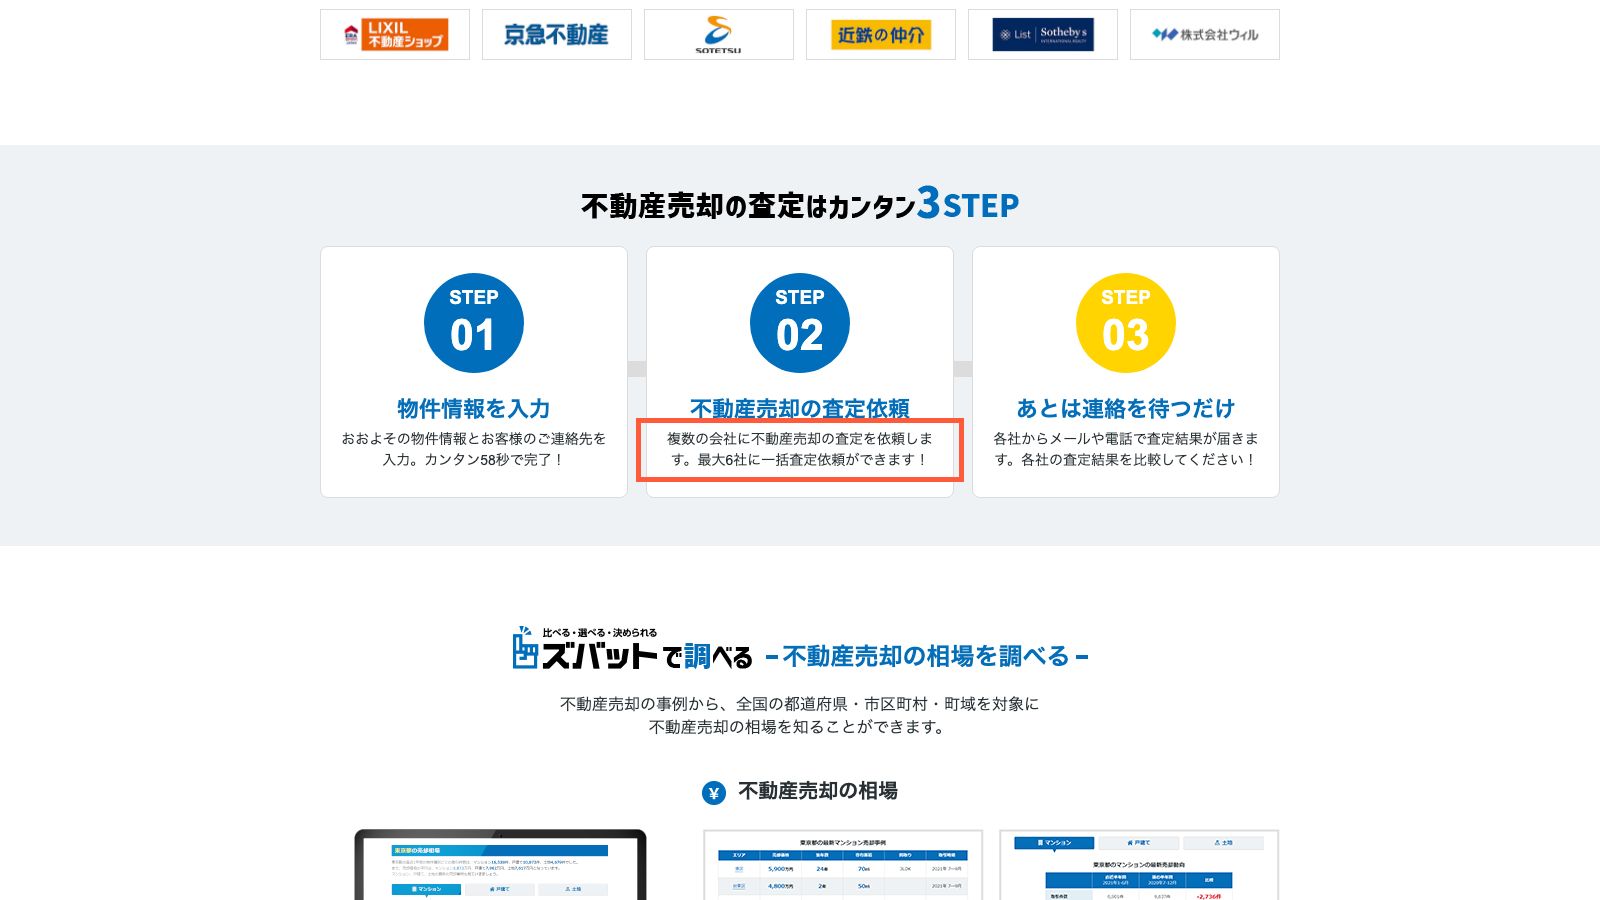Open the 近鉄の仲介 logo banner
1600x900 pixels.
point(881,35)
